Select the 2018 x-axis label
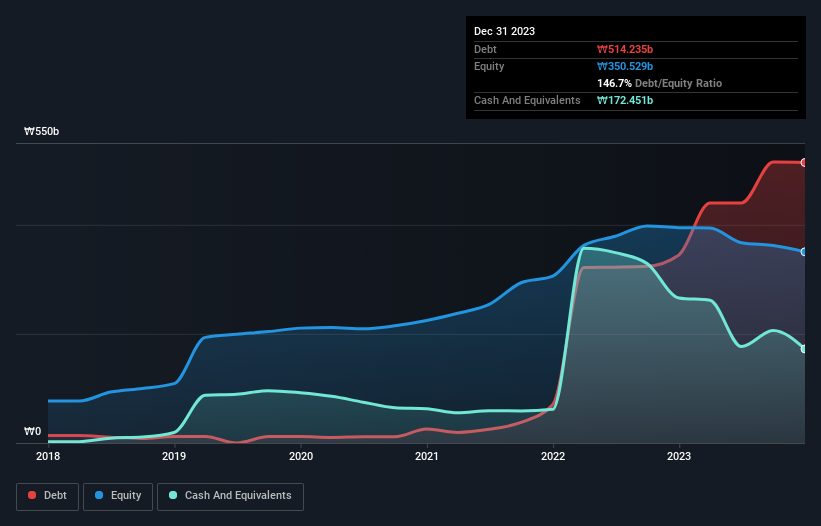Image resolution: width=821 pixels, height=526 pixels. click(x=48, y=456)
